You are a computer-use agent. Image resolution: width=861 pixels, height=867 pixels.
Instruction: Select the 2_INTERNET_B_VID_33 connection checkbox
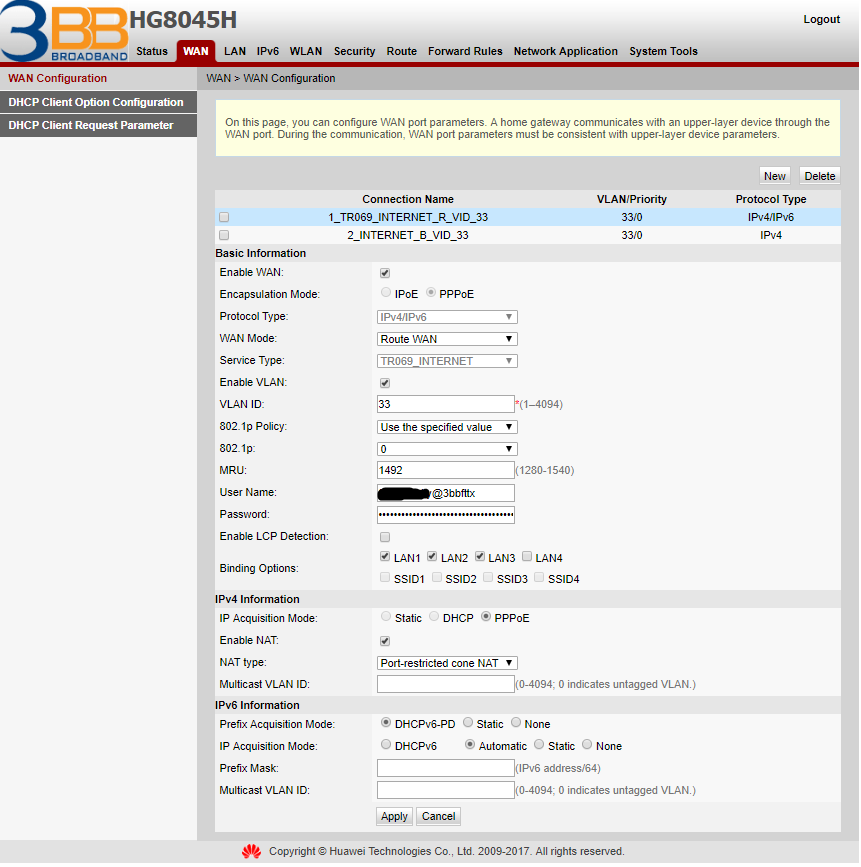point(224,235)
